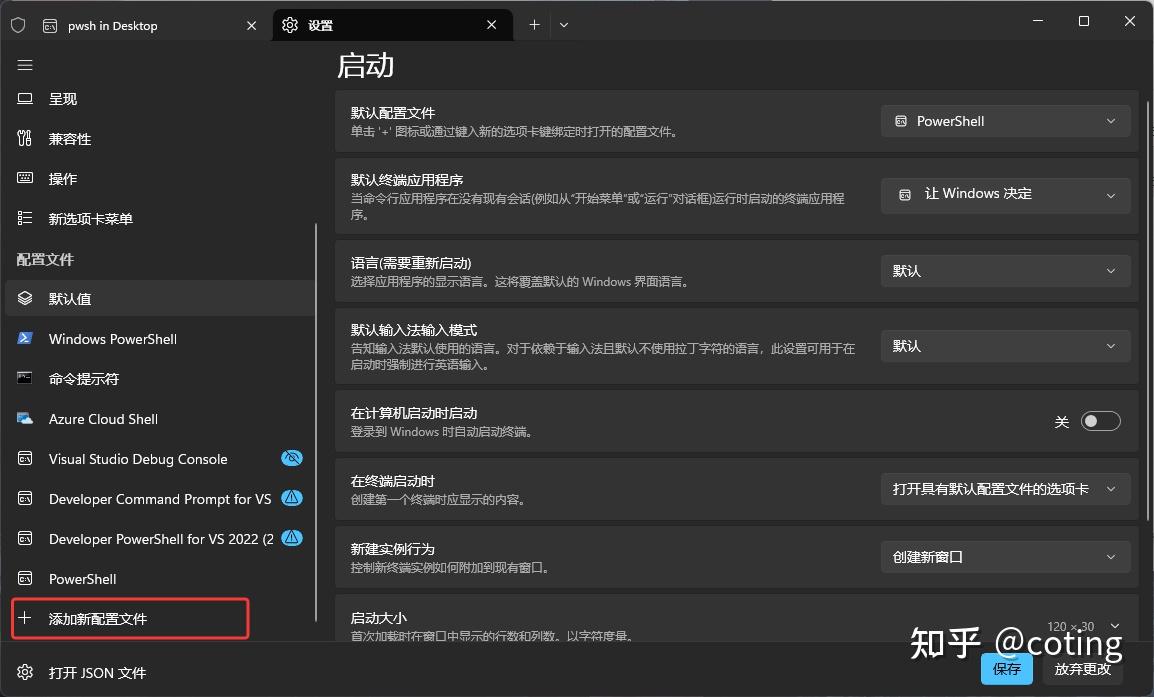Click the 兼容性 tools icon

pos(25,138)
